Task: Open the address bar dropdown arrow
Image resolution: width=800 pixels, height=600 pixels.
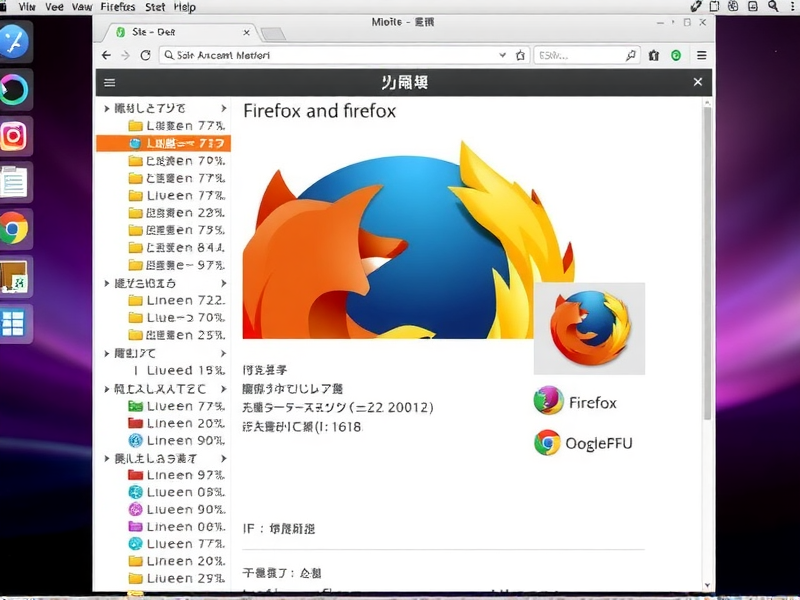Action: point(505,55)
